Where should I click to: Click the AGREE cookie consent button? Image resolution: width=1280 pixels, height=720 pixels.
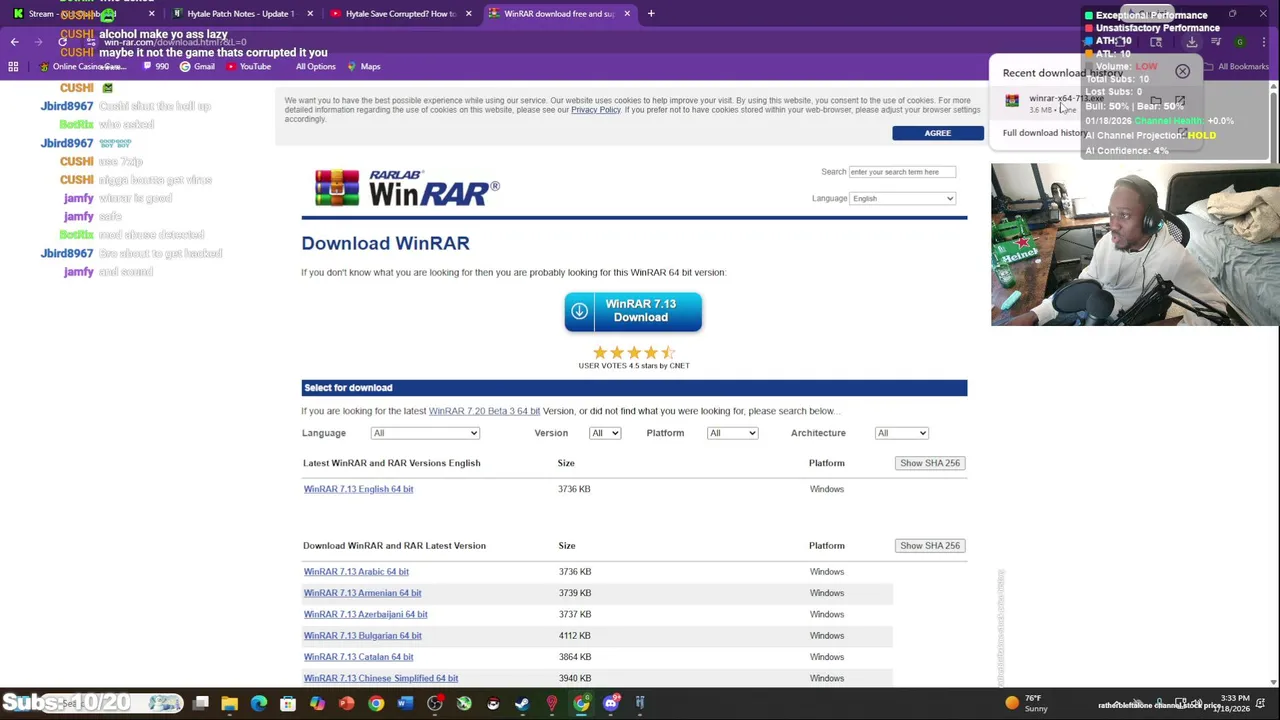click(x=938, y=133)
